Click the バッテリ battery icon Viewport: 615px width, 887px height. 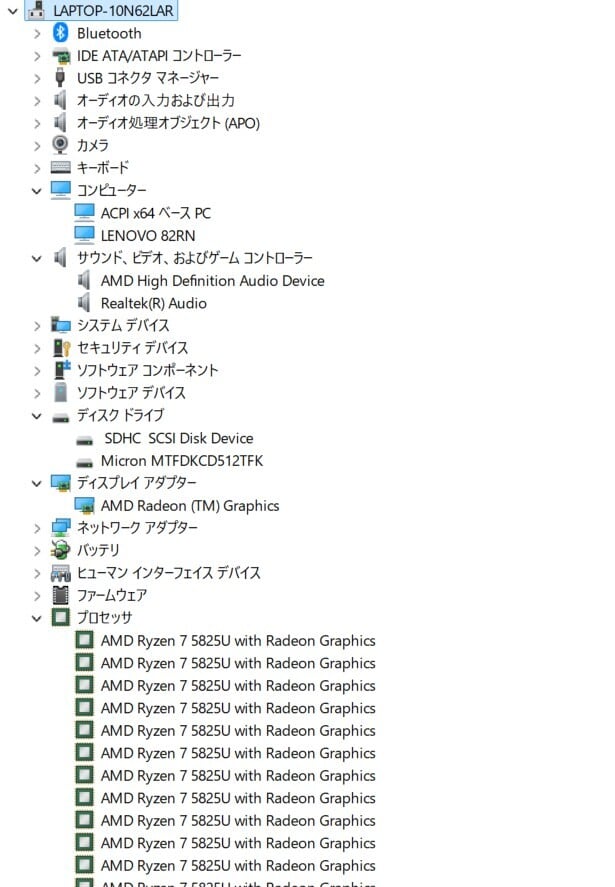coord(60,549)
